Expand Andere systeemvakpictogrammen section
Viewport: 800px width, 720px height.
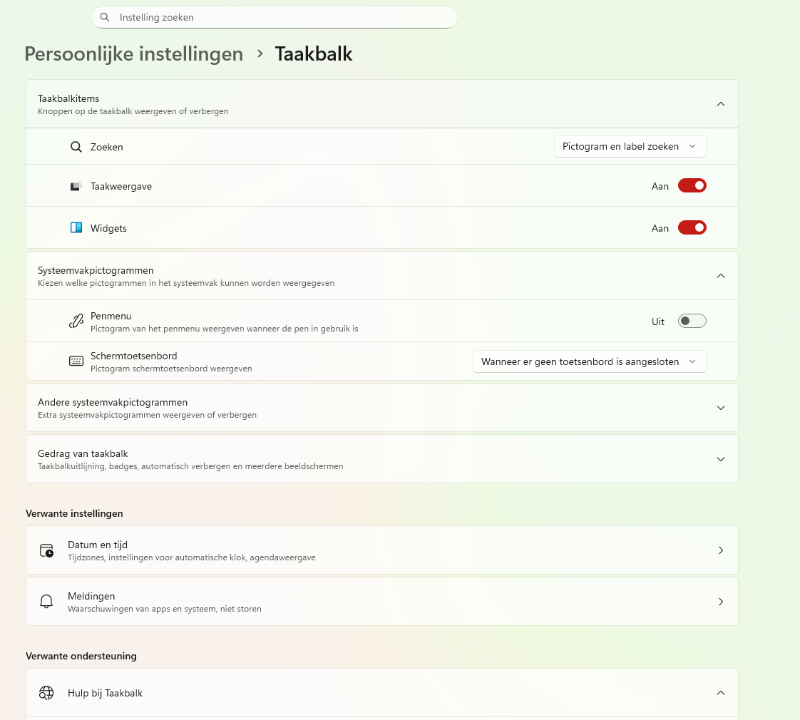click(x=720, y=408)
